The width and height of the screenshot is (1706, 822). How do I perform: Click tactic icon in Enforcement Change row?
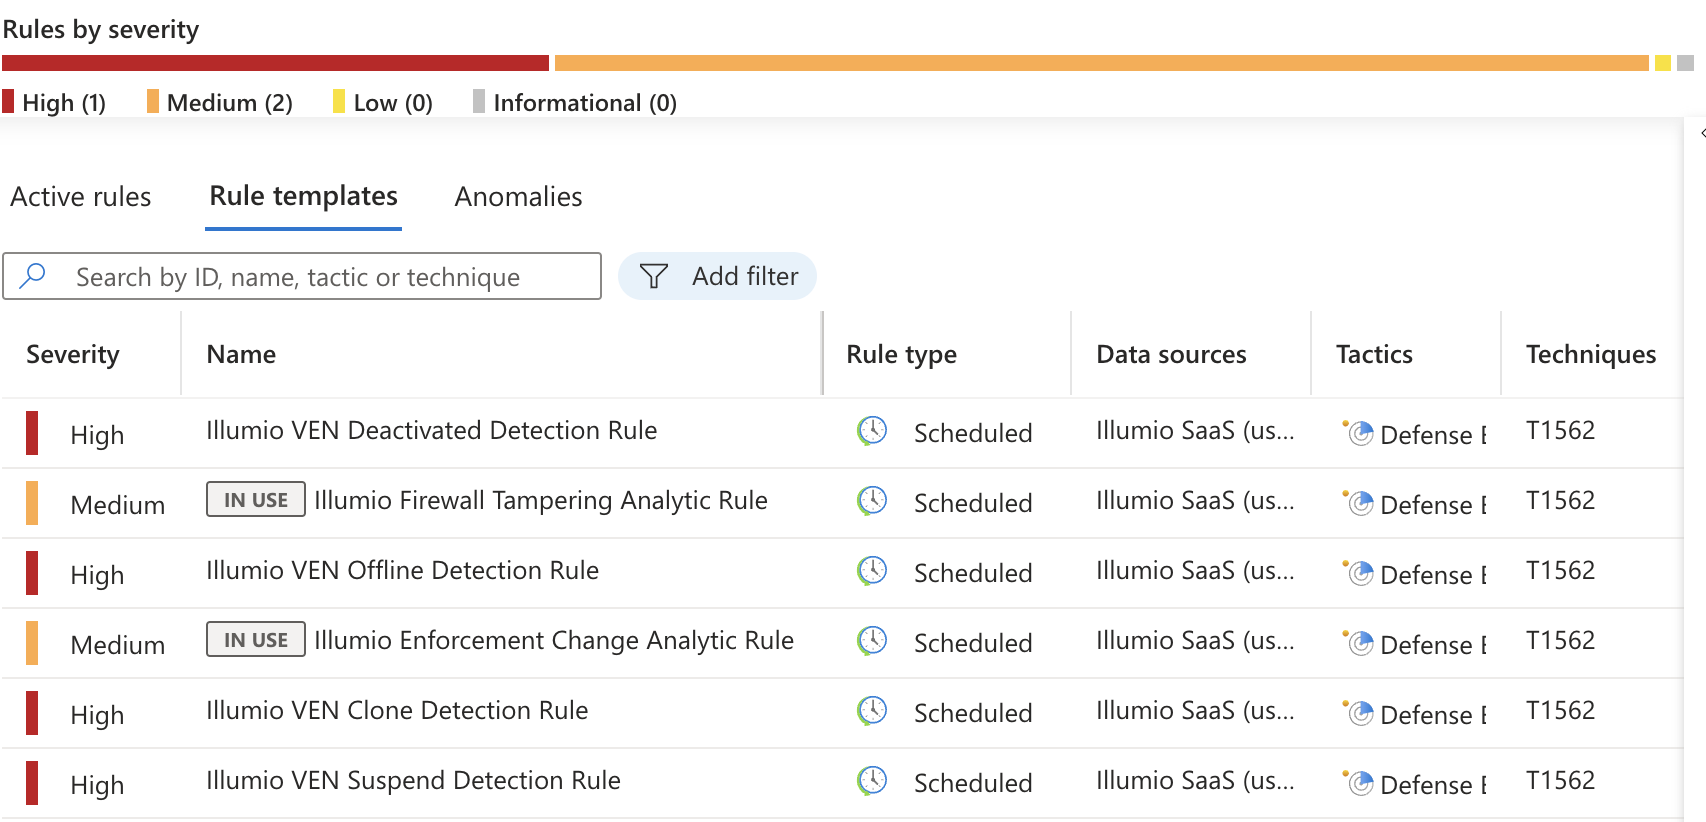tap(1358, 643)
